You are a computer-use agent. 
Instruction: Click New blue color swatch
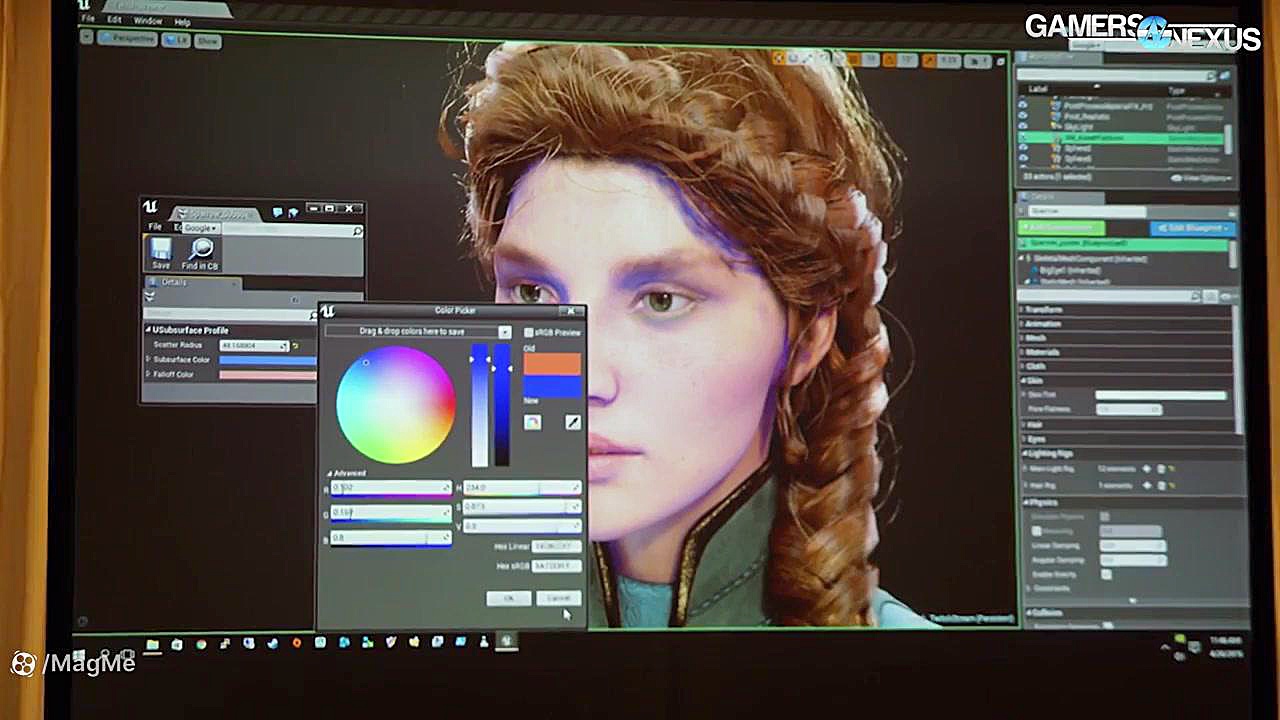[552, 386]
